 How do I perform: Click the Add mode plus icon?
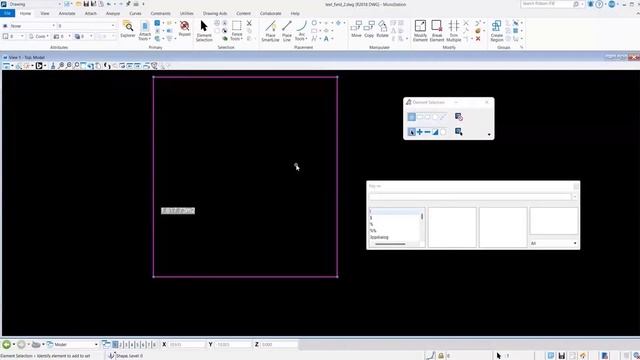click(420, 132)
